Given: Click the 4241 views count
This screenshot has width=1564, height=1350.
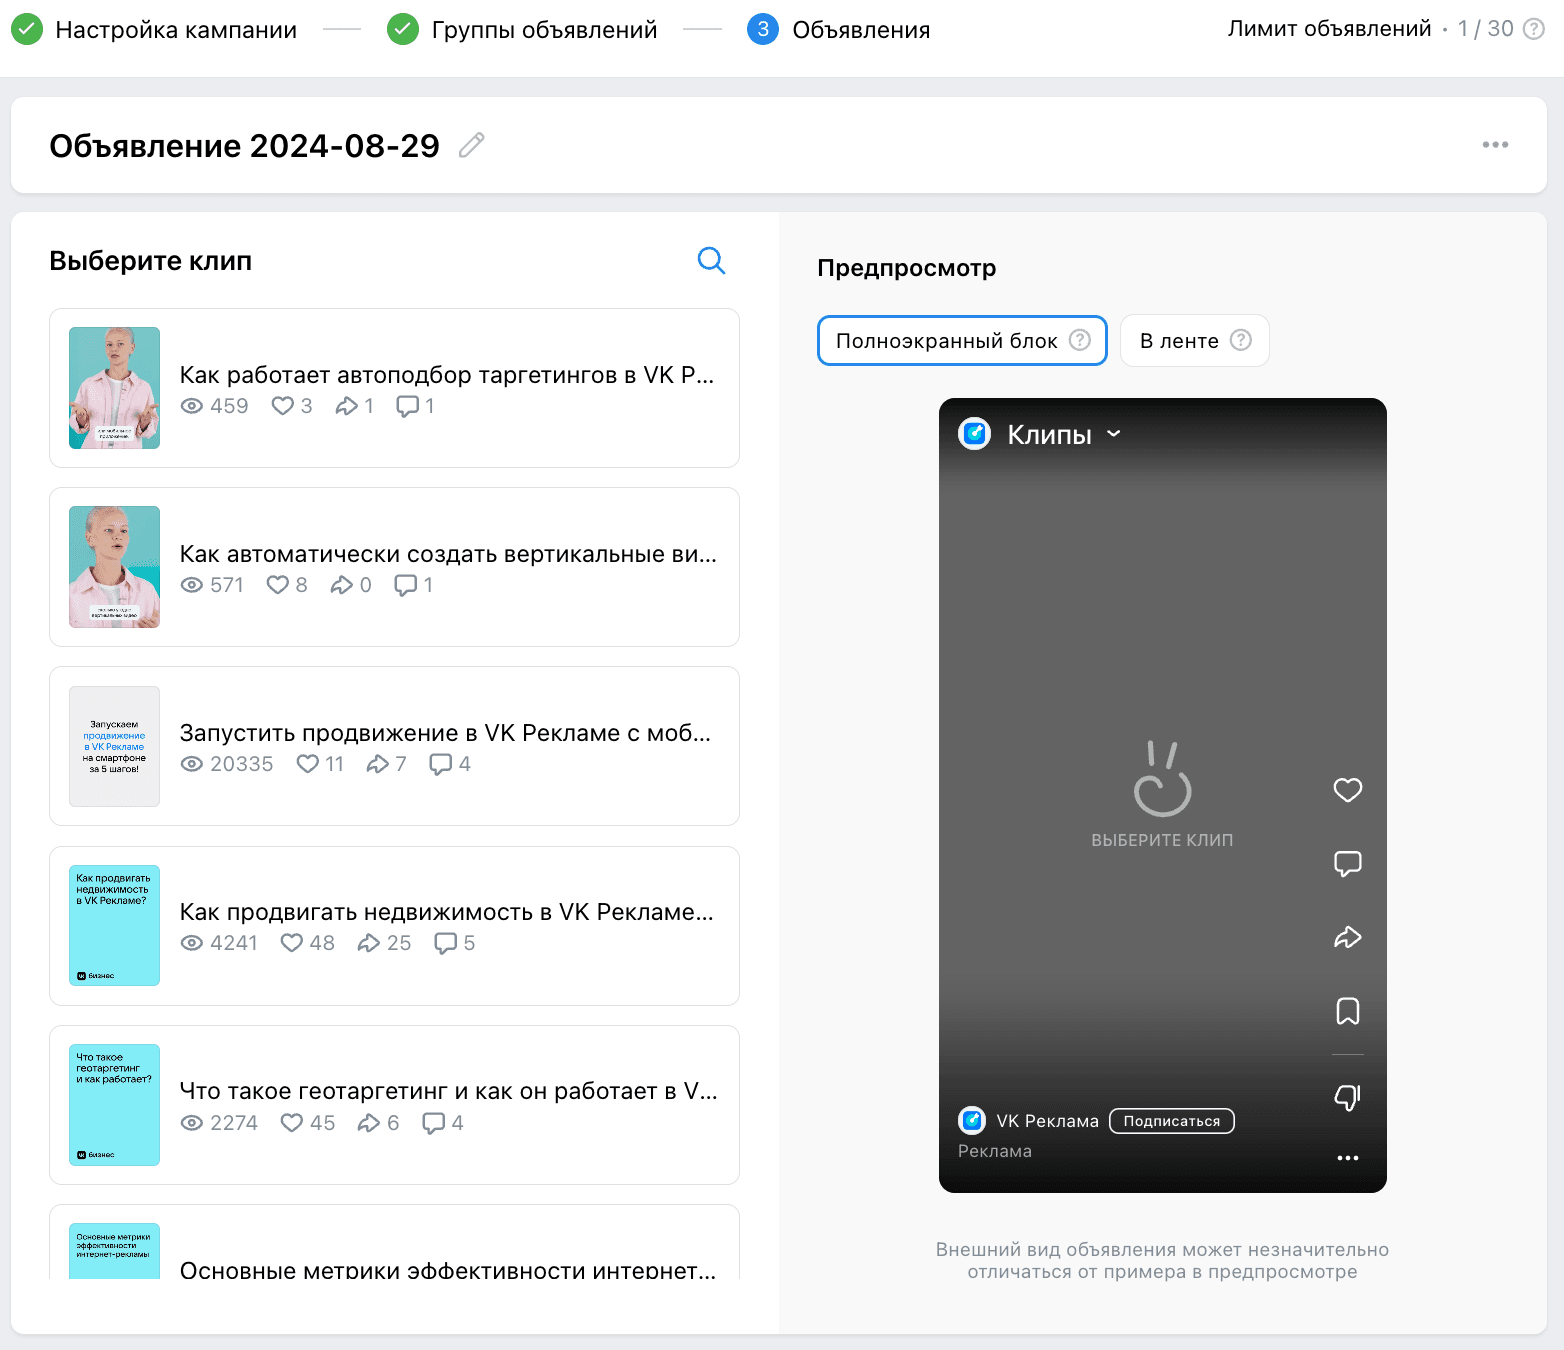Looking at the screenshot, I should coord(234,943).
